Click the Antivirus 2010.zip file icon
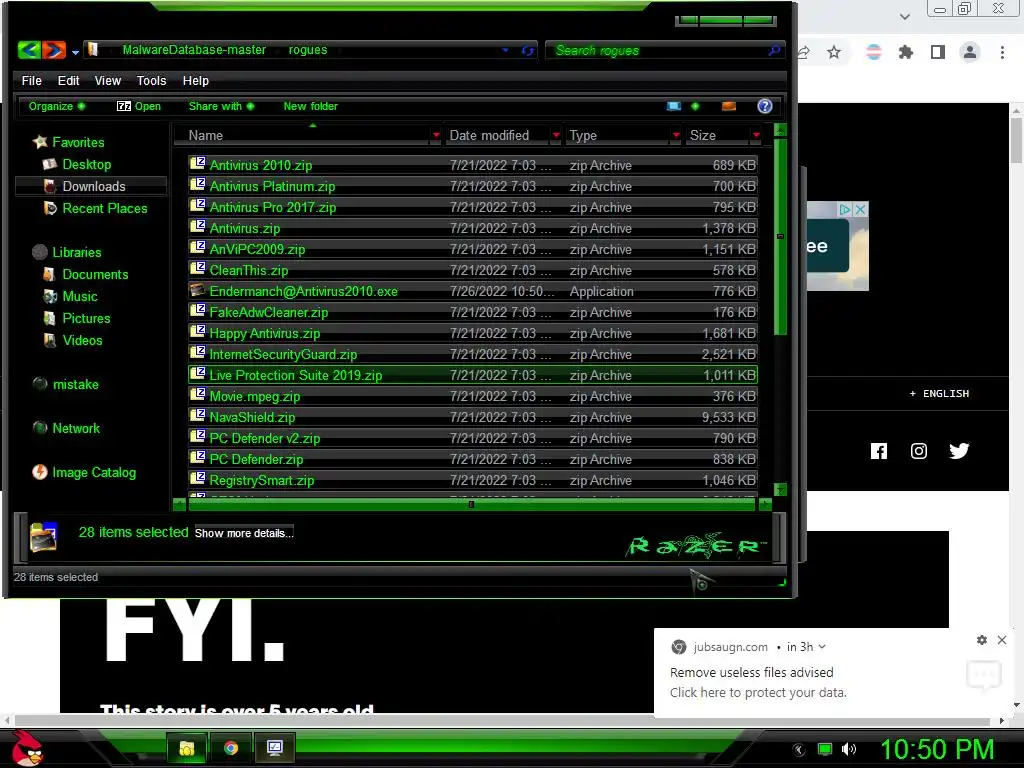Viewport: 1024px width, 768px height. [x=197, y=164]
